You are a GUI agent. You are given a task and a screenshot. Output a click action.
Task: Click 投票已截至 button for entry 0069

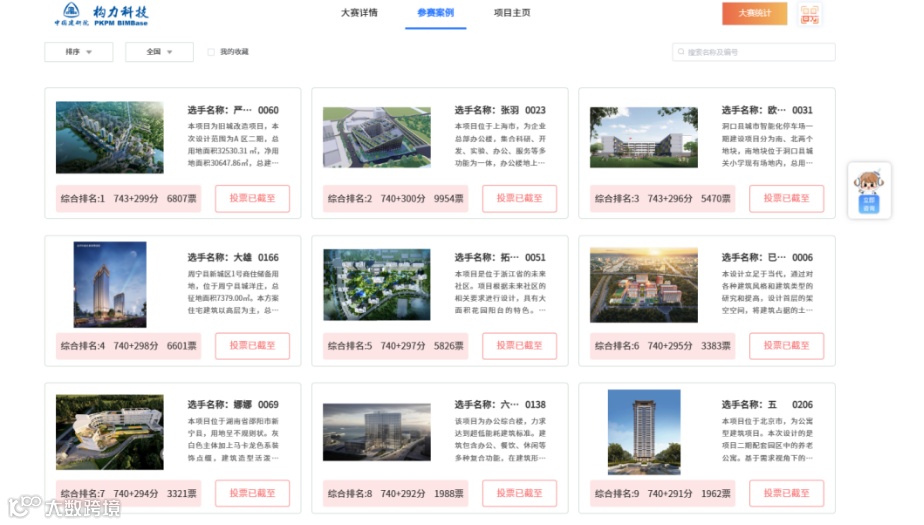point(252,493)
